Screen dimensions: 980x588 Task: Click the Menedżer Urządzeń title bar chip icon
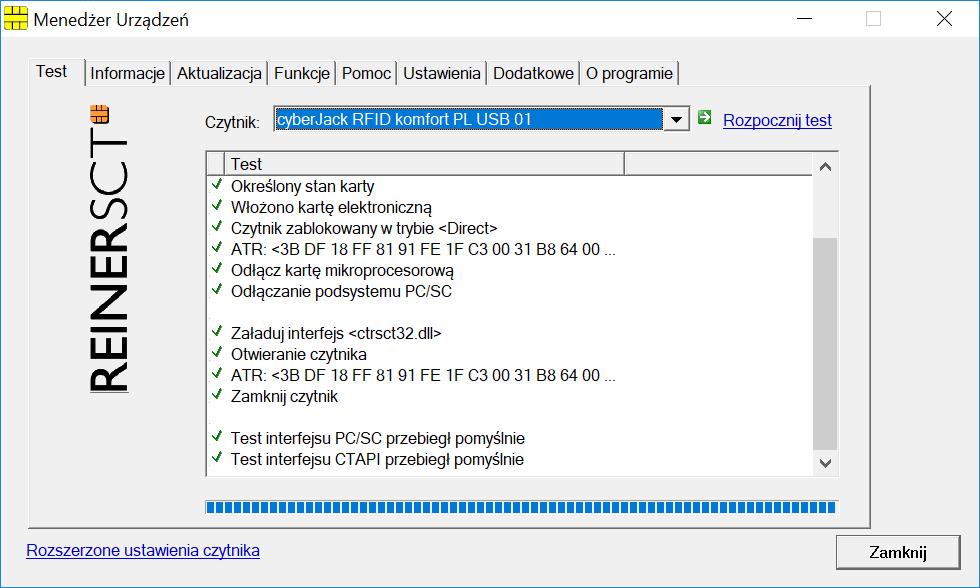(x=16, y=19)
